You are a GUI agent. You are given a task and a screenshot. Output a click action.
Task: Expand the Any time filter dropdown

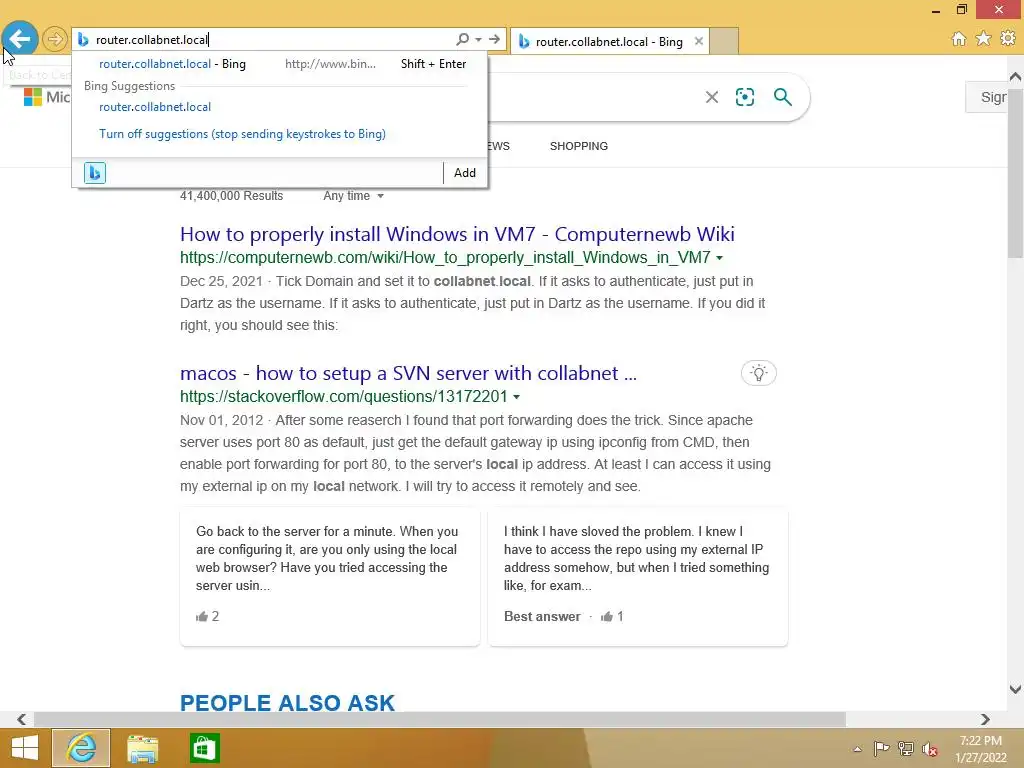pos(353,196)
